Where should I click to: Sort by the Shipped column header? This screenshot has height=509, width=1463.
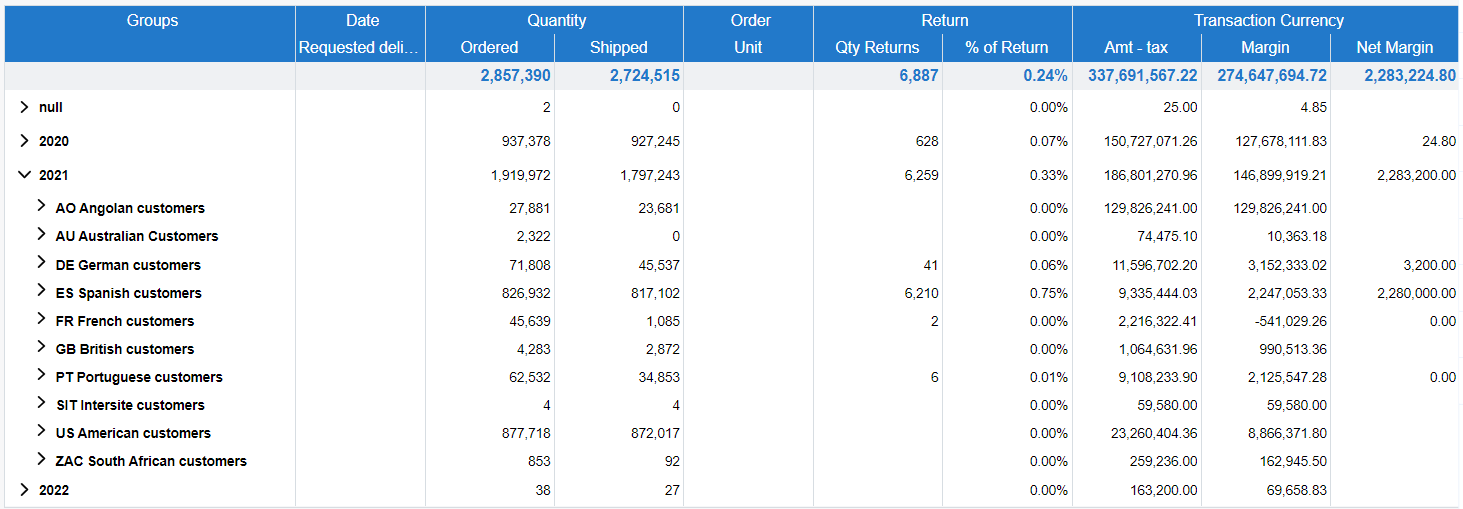618,47
